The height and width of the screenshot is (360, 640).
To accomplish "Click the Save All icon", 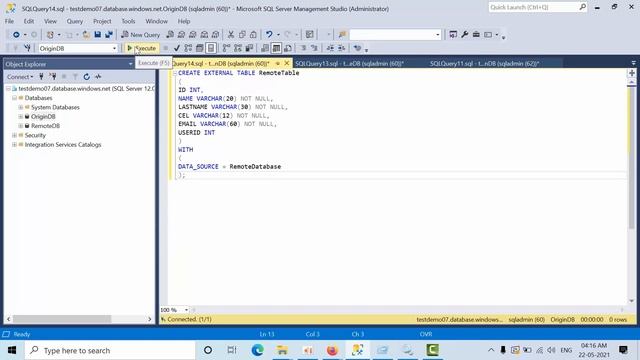I will 109,35.
